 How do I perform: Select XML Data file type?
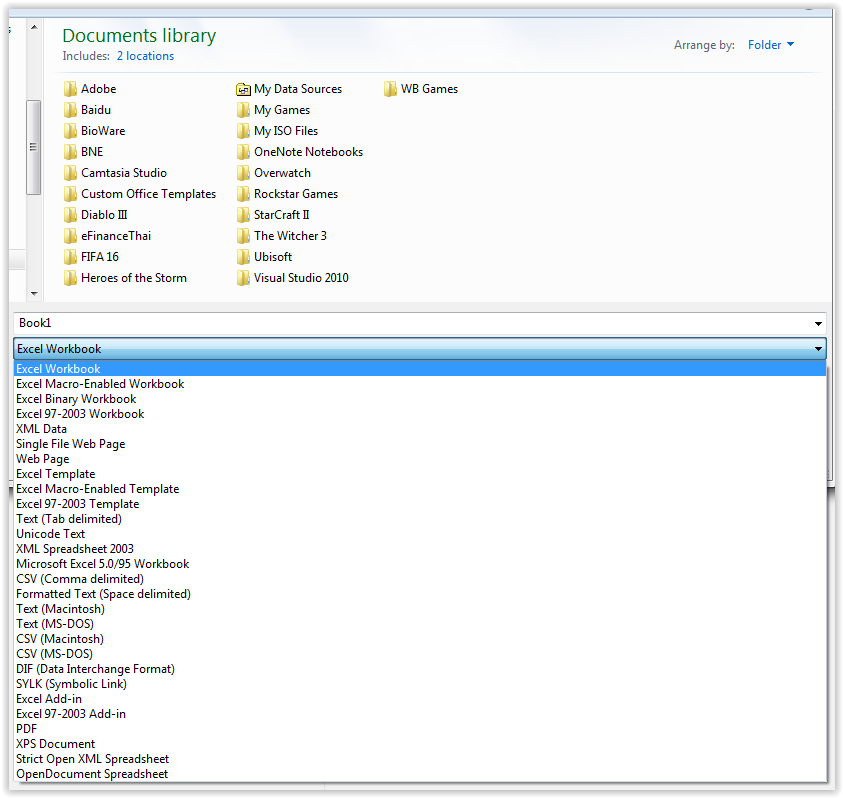point(419,429)
